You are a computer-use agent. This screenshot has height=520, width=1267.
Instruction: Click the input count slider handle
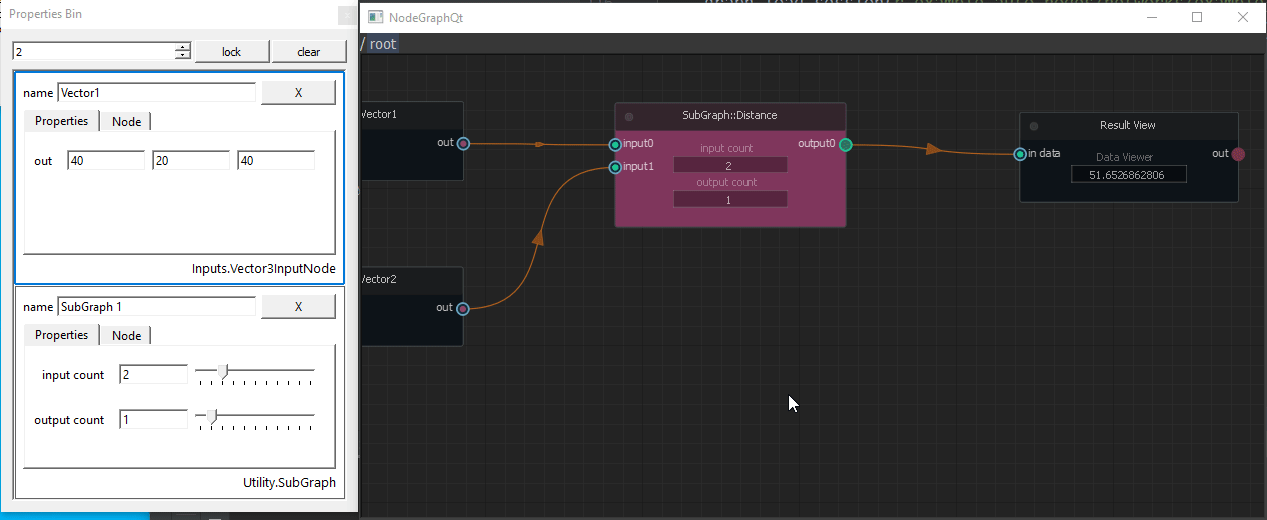pyautogui.click(x=223, y=373)
